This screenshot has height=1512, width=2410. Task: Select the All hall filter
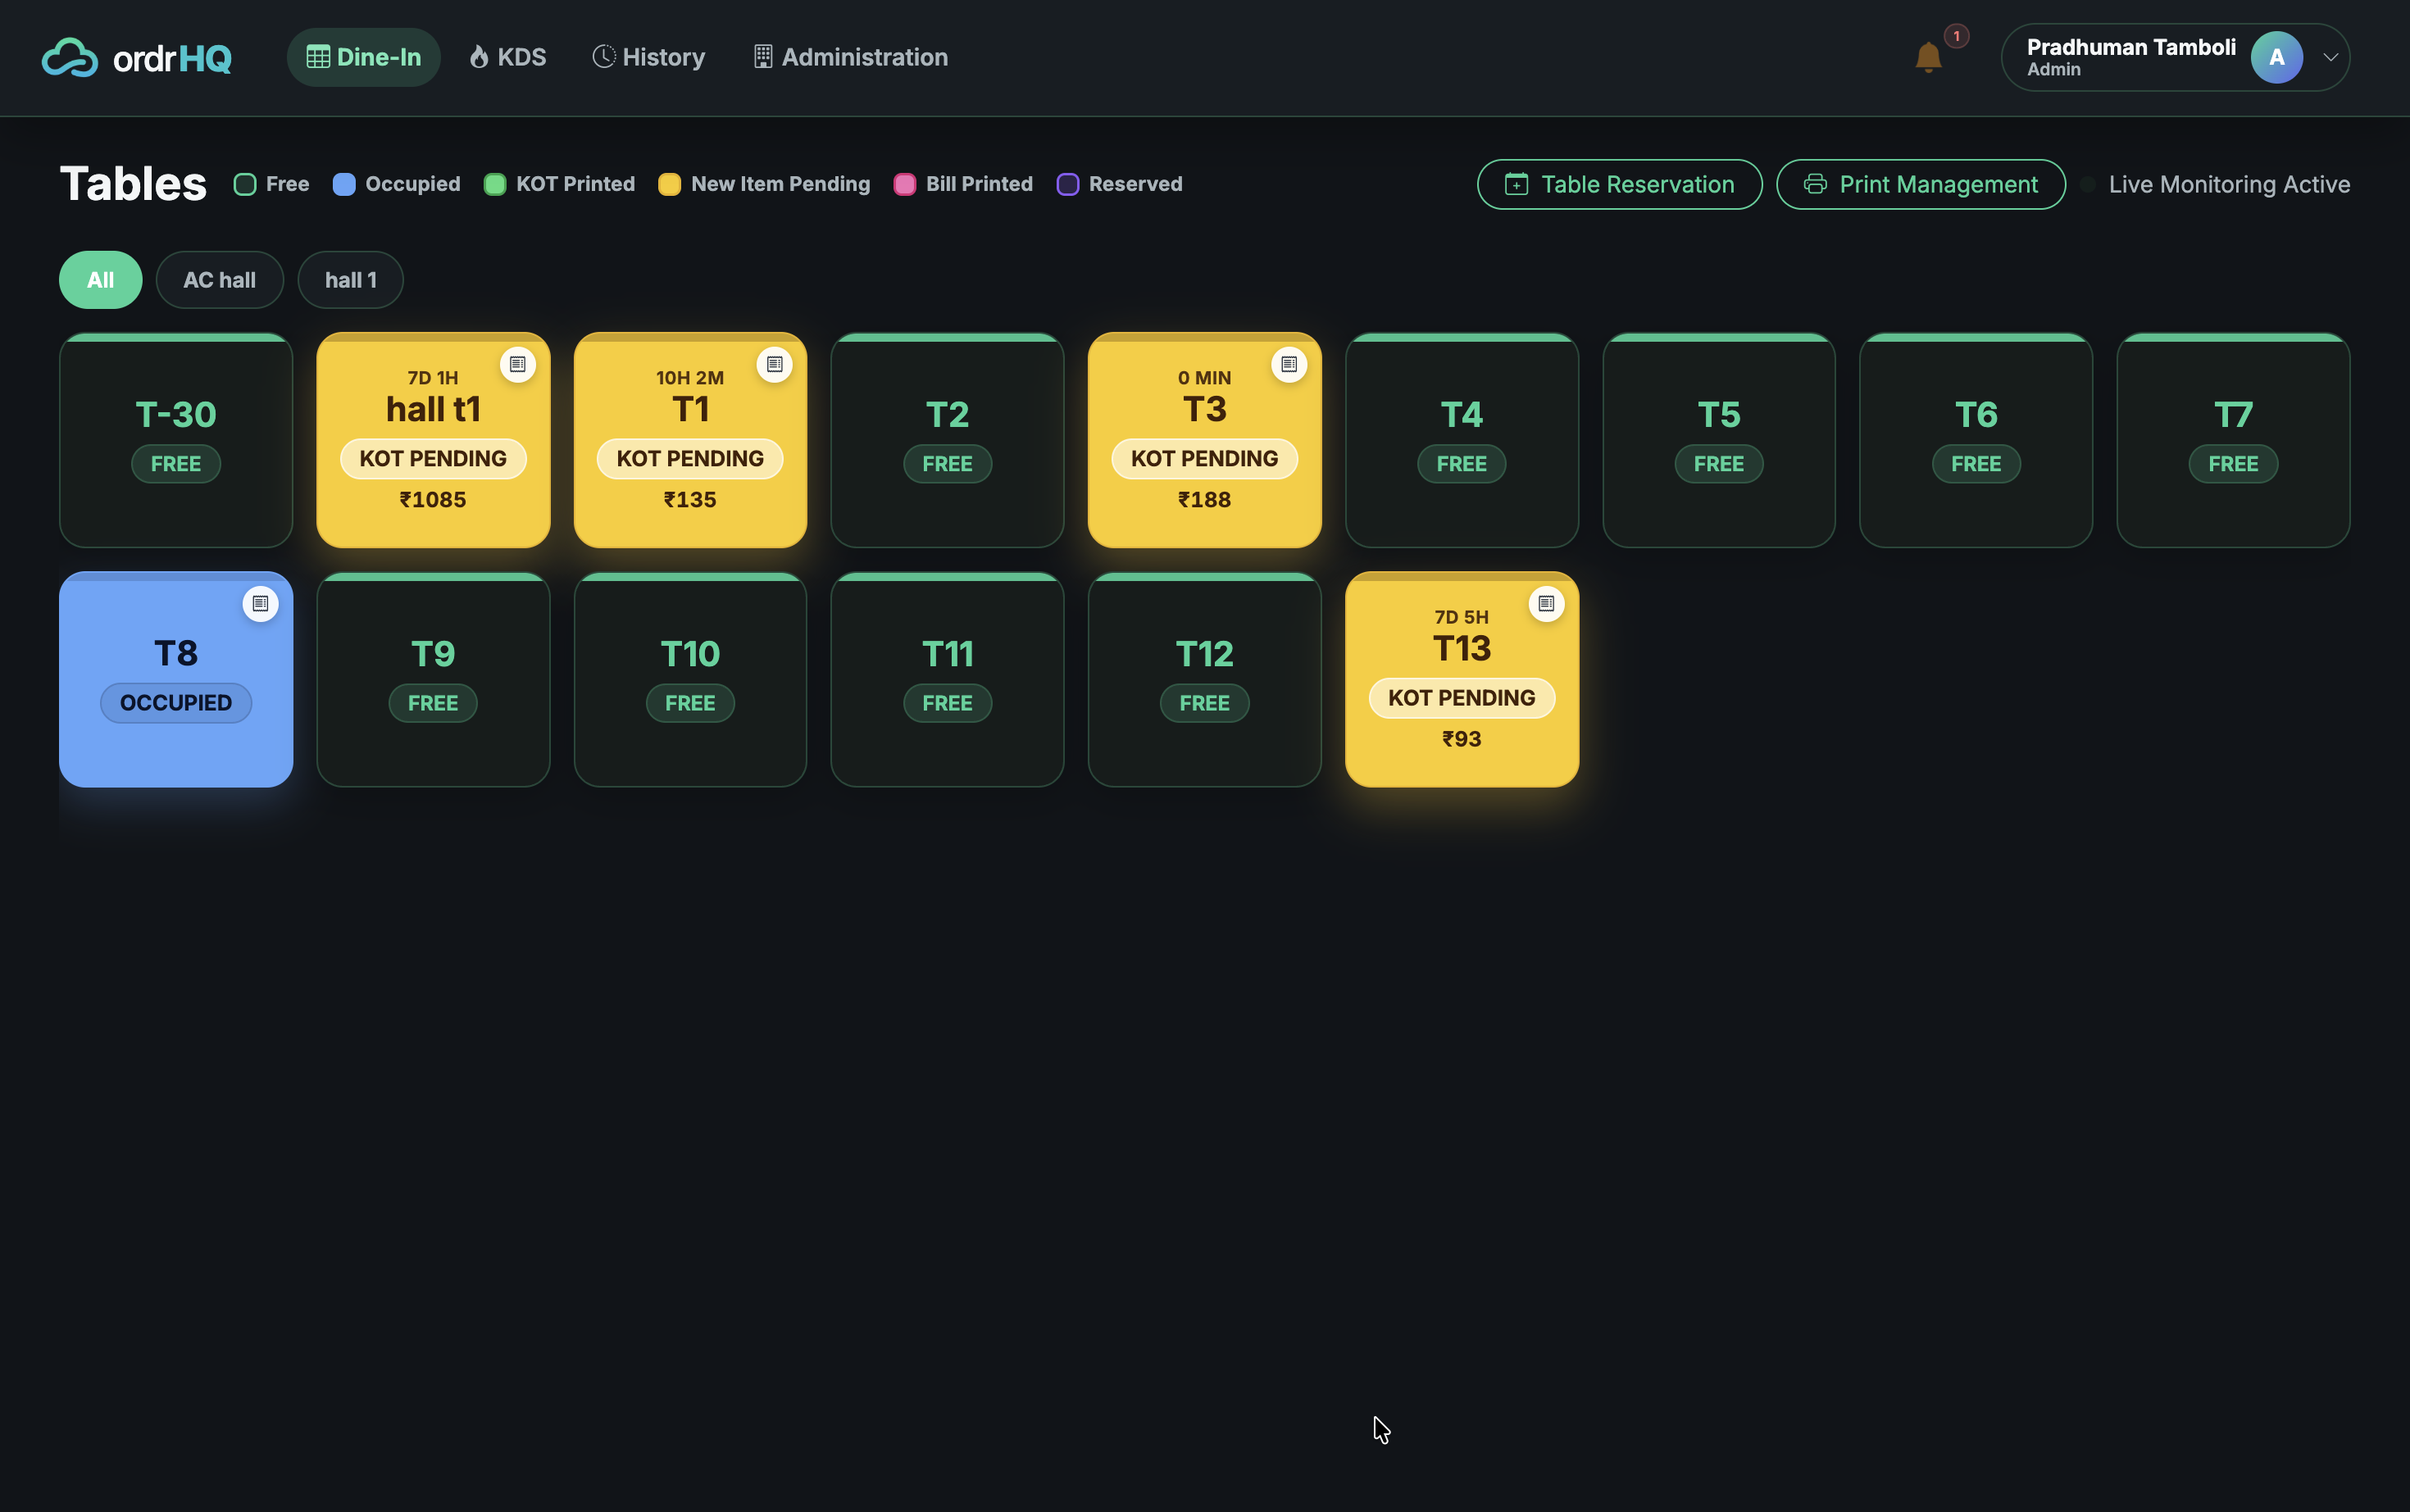tap(100, 280)
